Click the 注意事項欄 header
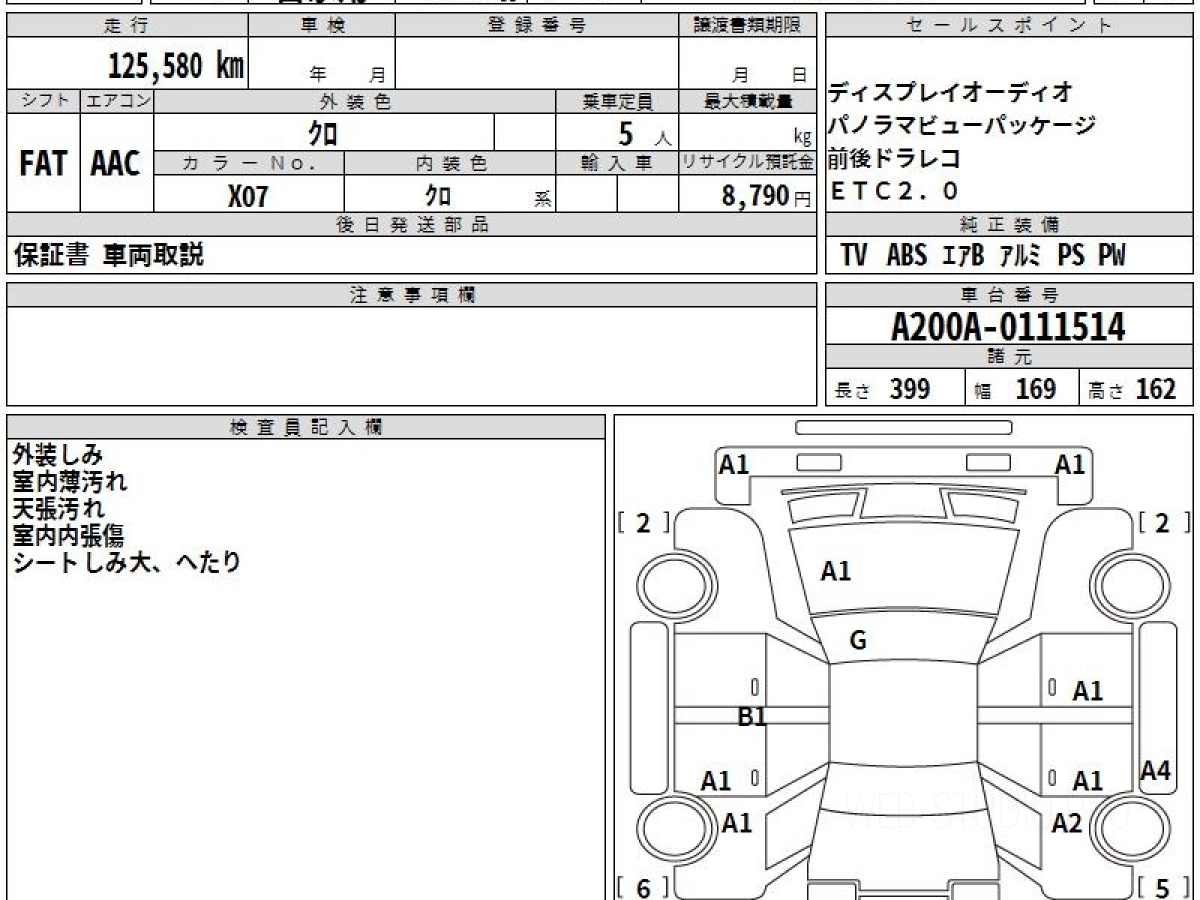This screenshot has height=900, width=1200. tap(412, 295)
